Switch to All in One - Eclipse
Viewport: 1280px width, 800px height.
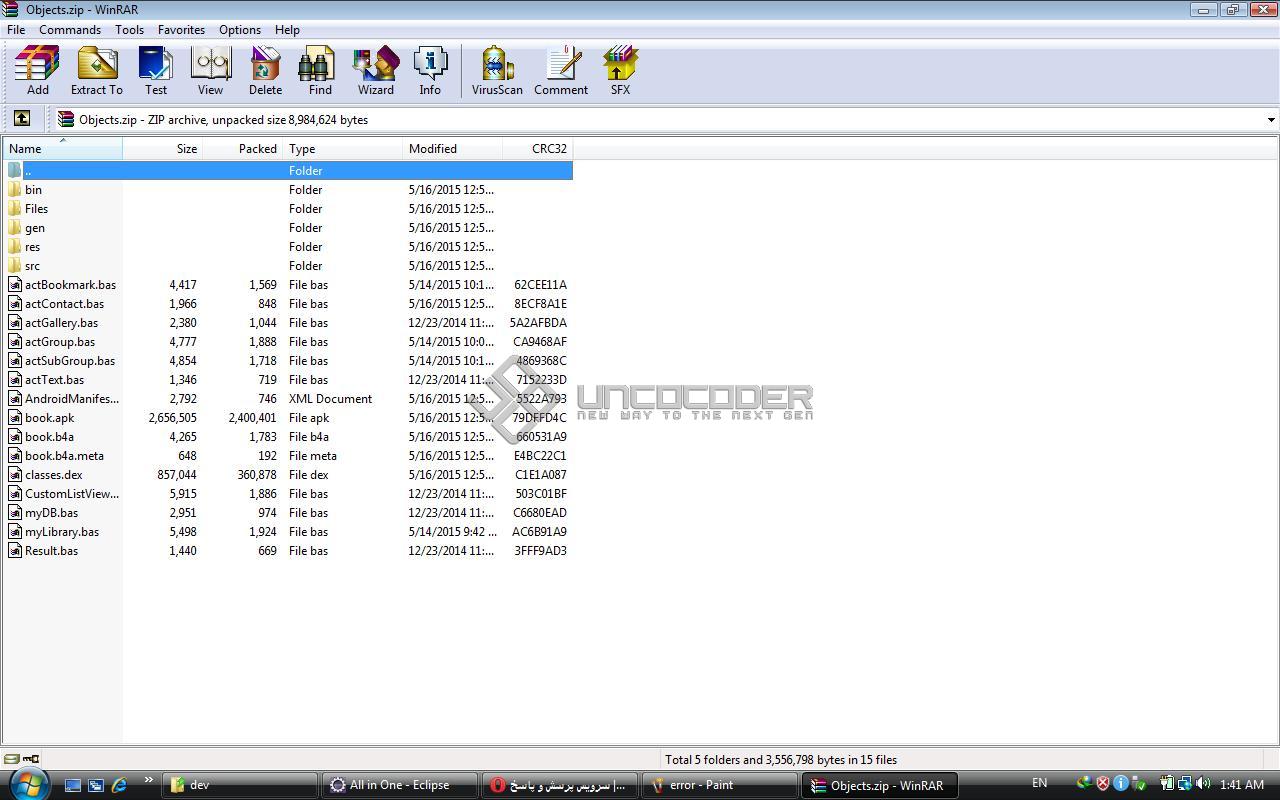[400, 785]
